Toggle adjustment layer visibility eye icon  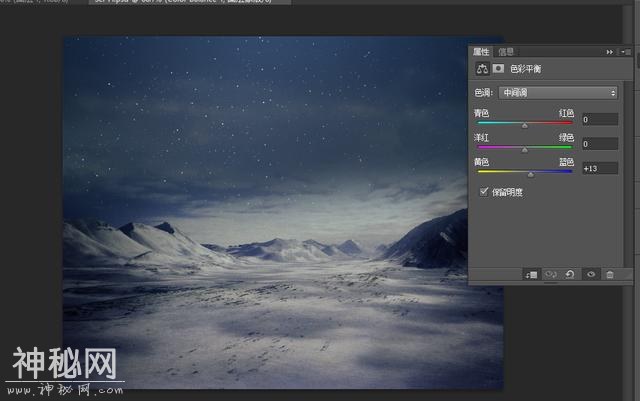click(x=591, y=274)
